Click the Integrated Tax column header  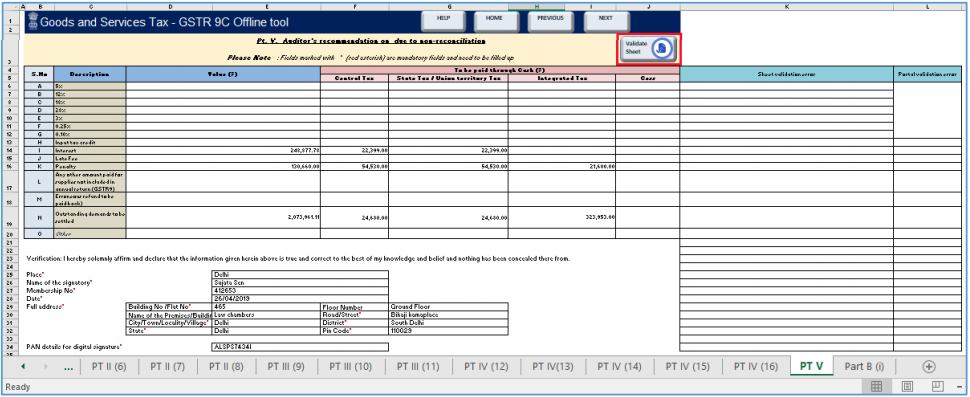[562, 79]
